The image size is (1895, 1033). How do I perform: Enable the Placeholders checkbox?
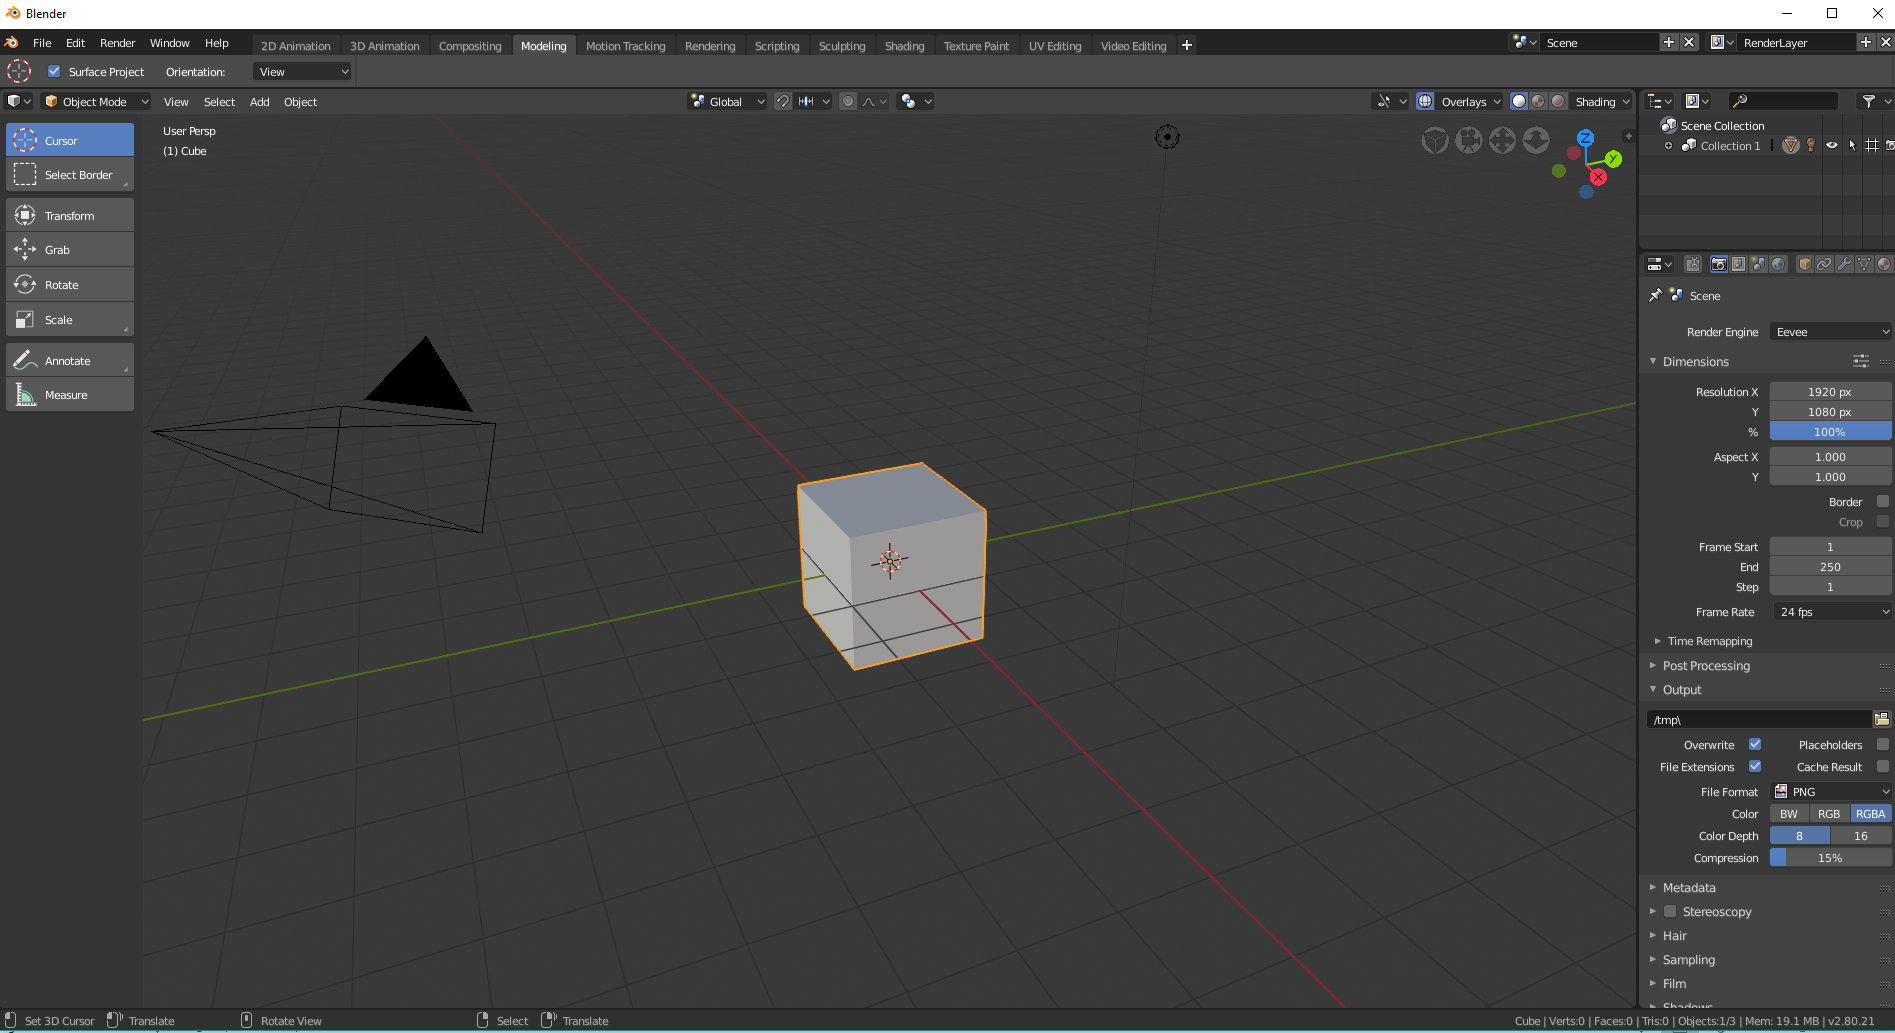coord(1883,744)
